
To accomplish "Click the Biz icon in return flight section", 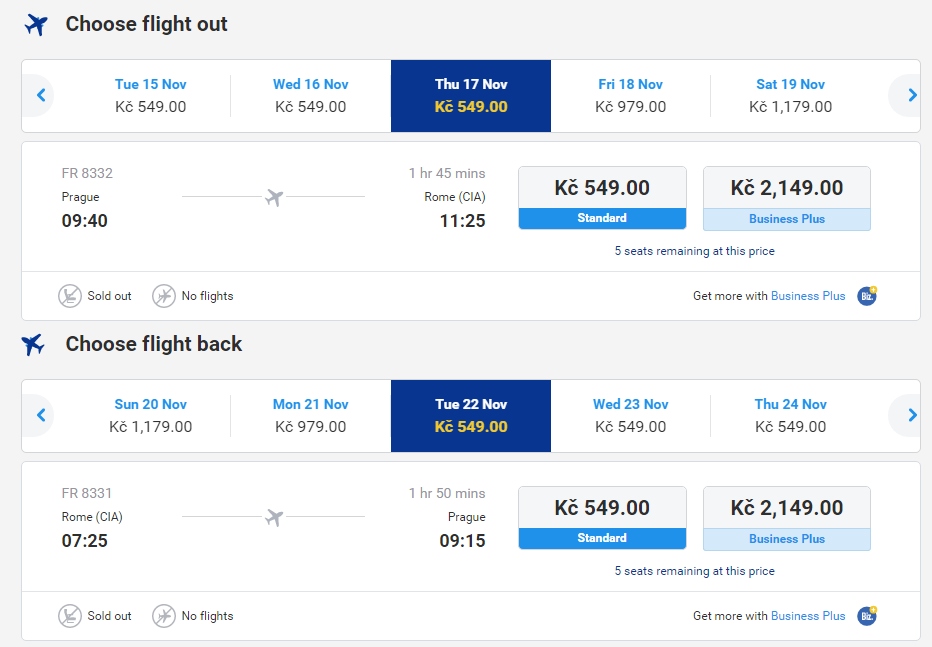I will pyautogui.click(x=867, y=616).
